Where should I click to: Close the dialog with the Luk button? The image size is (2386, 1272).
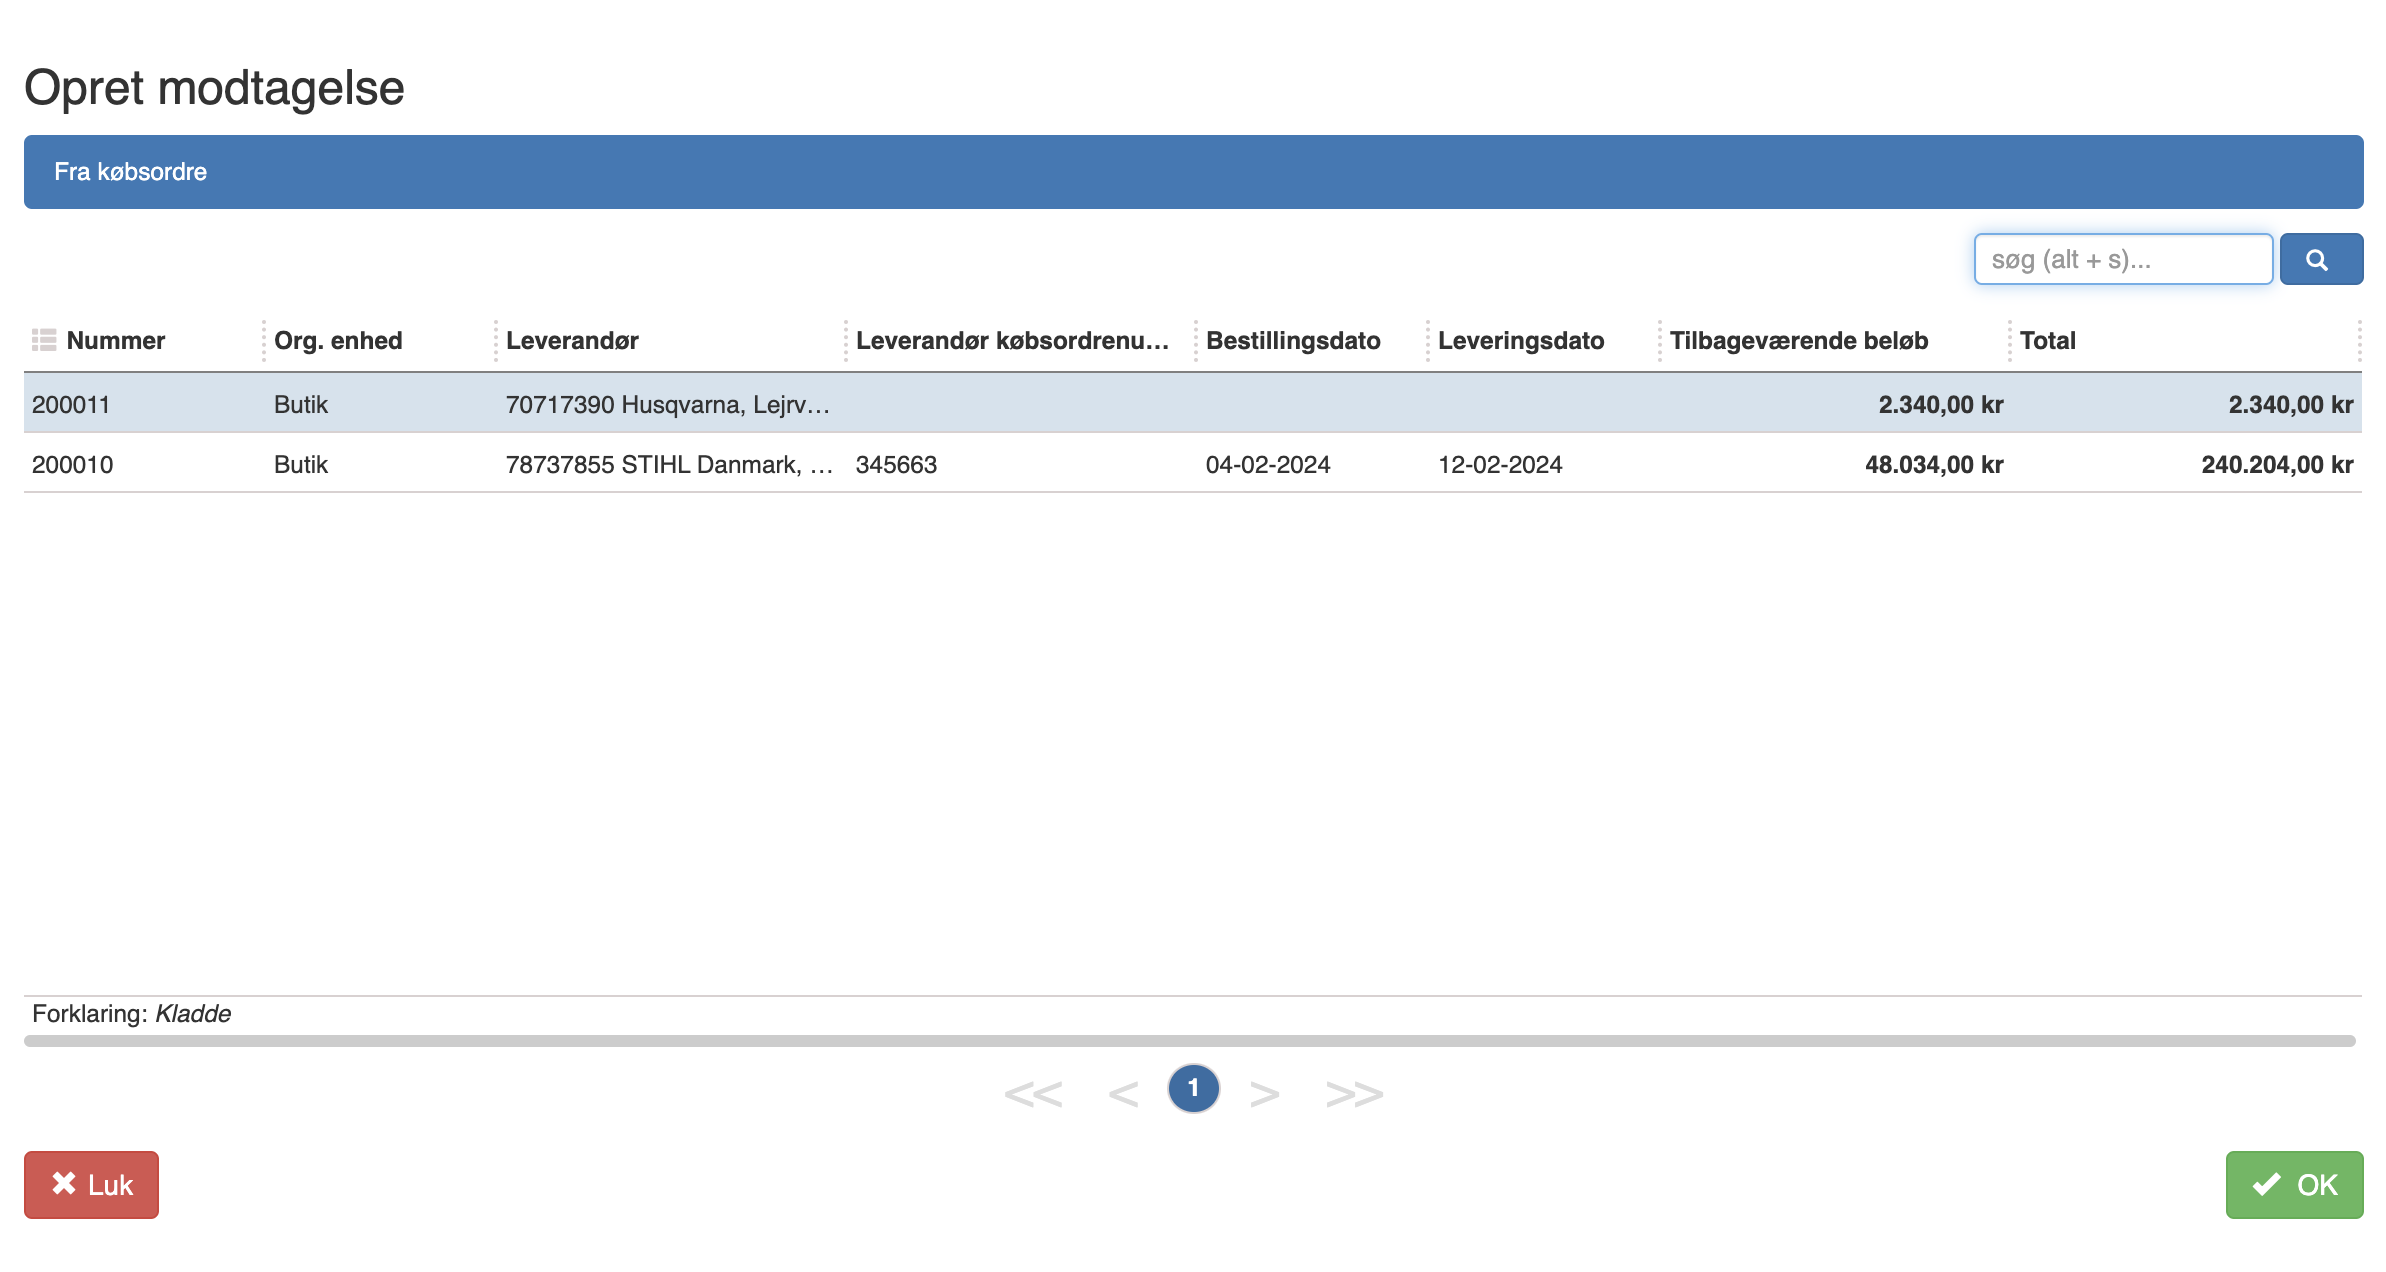tap(91, 1185)
